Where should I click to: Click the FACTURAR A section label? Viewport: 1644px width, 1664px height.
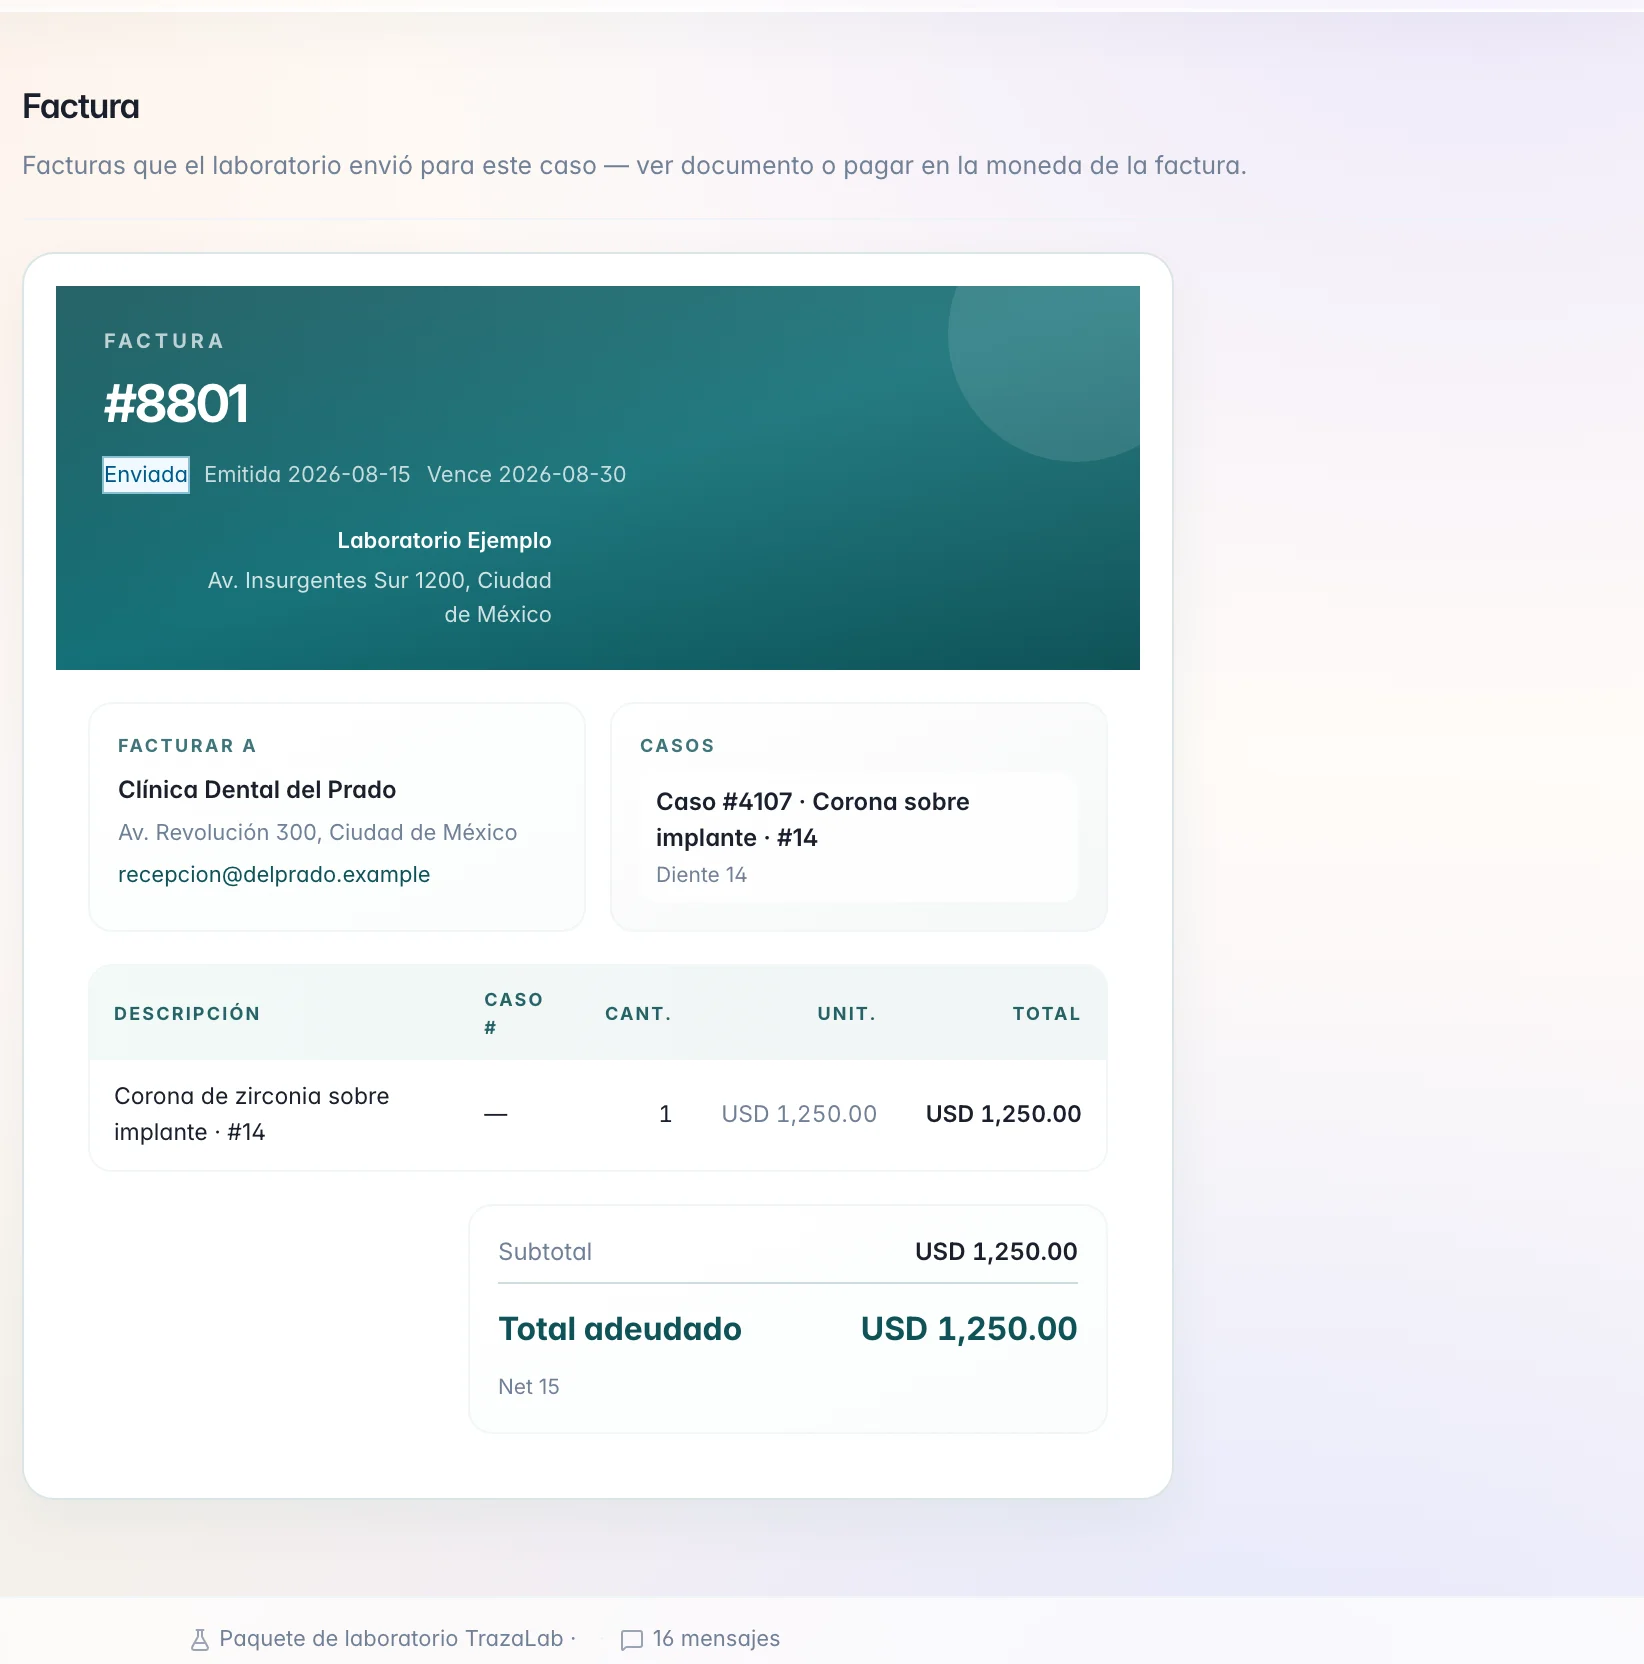pyautogui.click(x=187, y=746)
